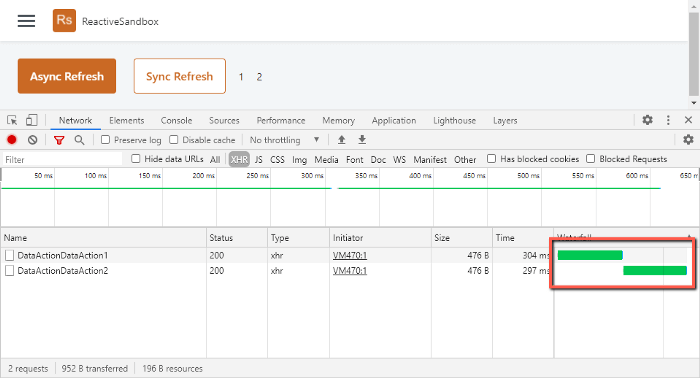The image size is (700, 378).
Task: Toggle the device toolbar icon
Action: pyautogui.click(x=31, y=120)
